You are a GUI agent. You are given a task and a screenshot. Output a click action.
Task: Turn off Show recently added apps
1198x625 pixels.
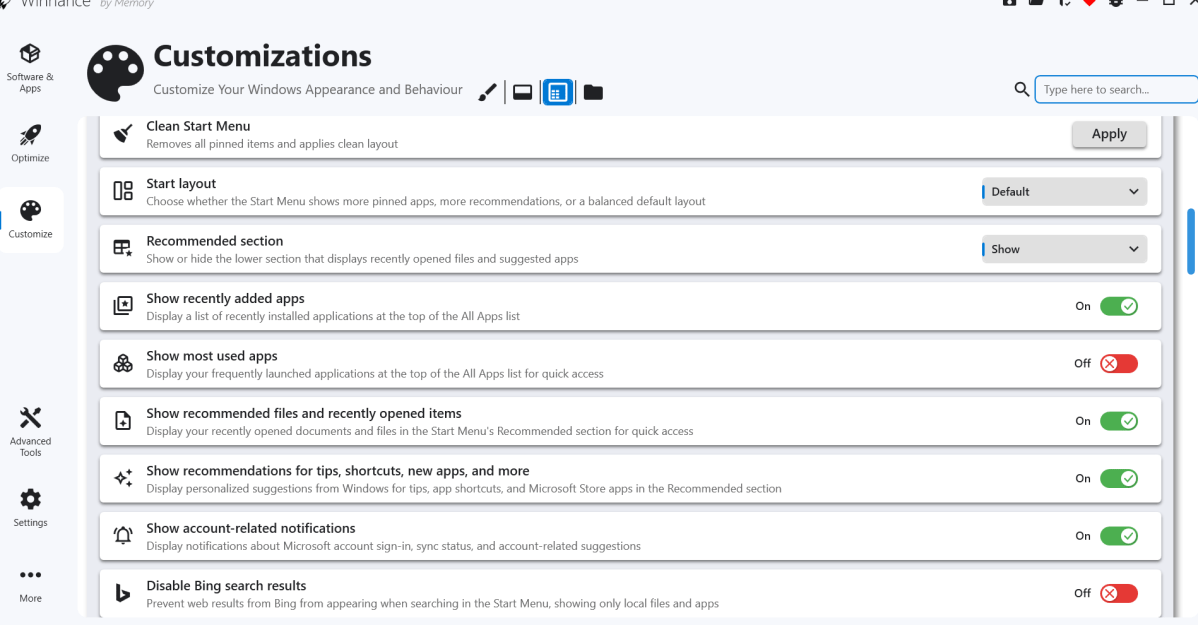[x=1118, y=306]
